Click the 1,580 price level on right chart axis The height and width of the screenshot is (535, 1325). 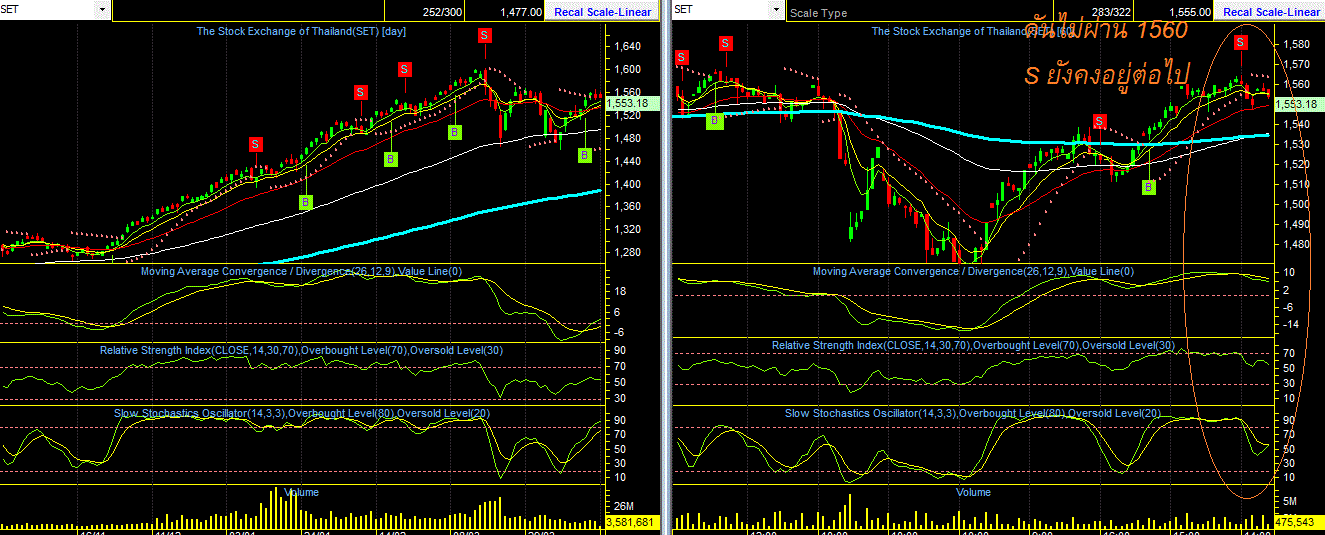point(1295,44)
